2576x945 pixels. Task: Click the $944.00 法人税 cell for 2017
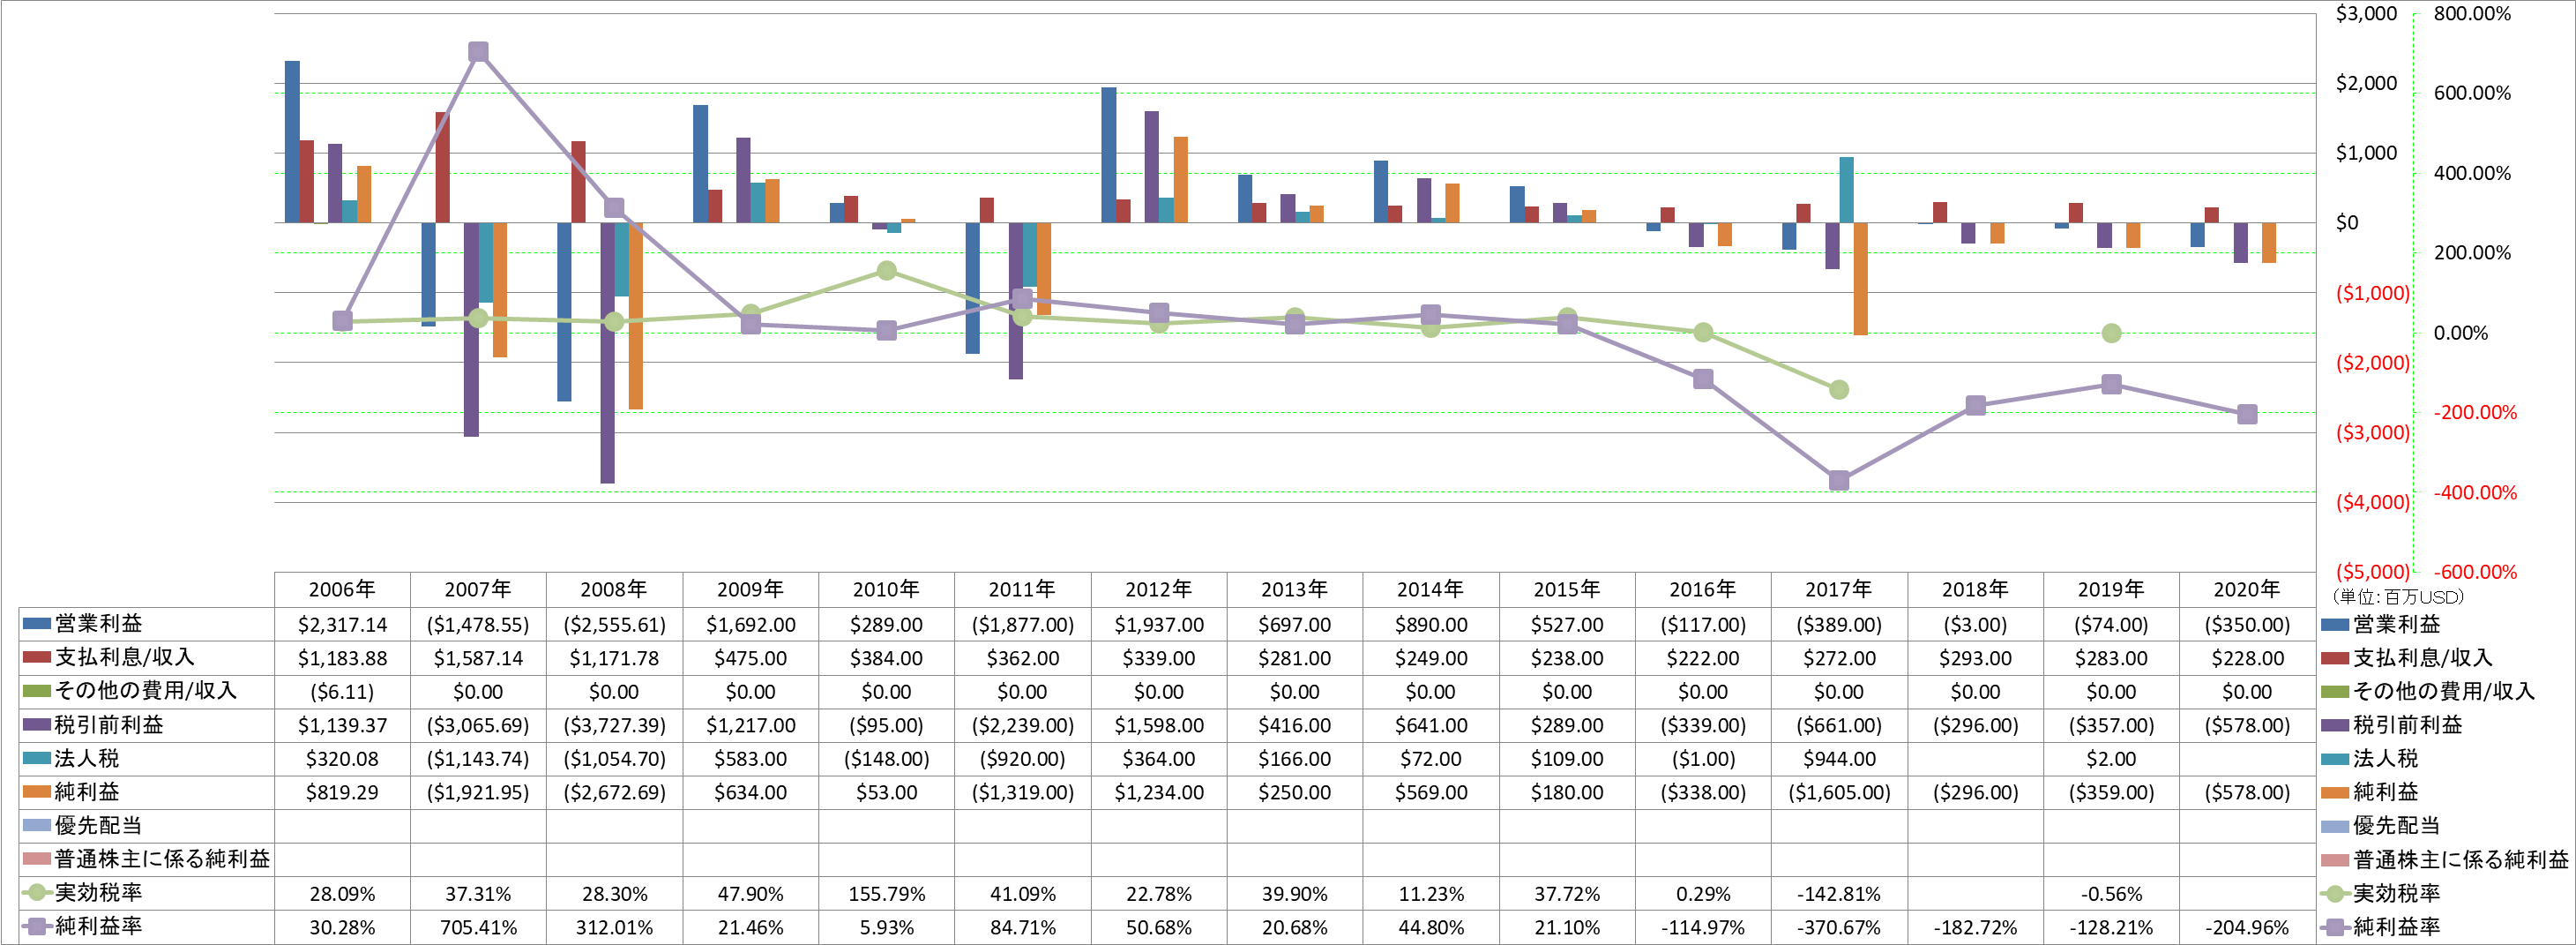coord(1839,759)
